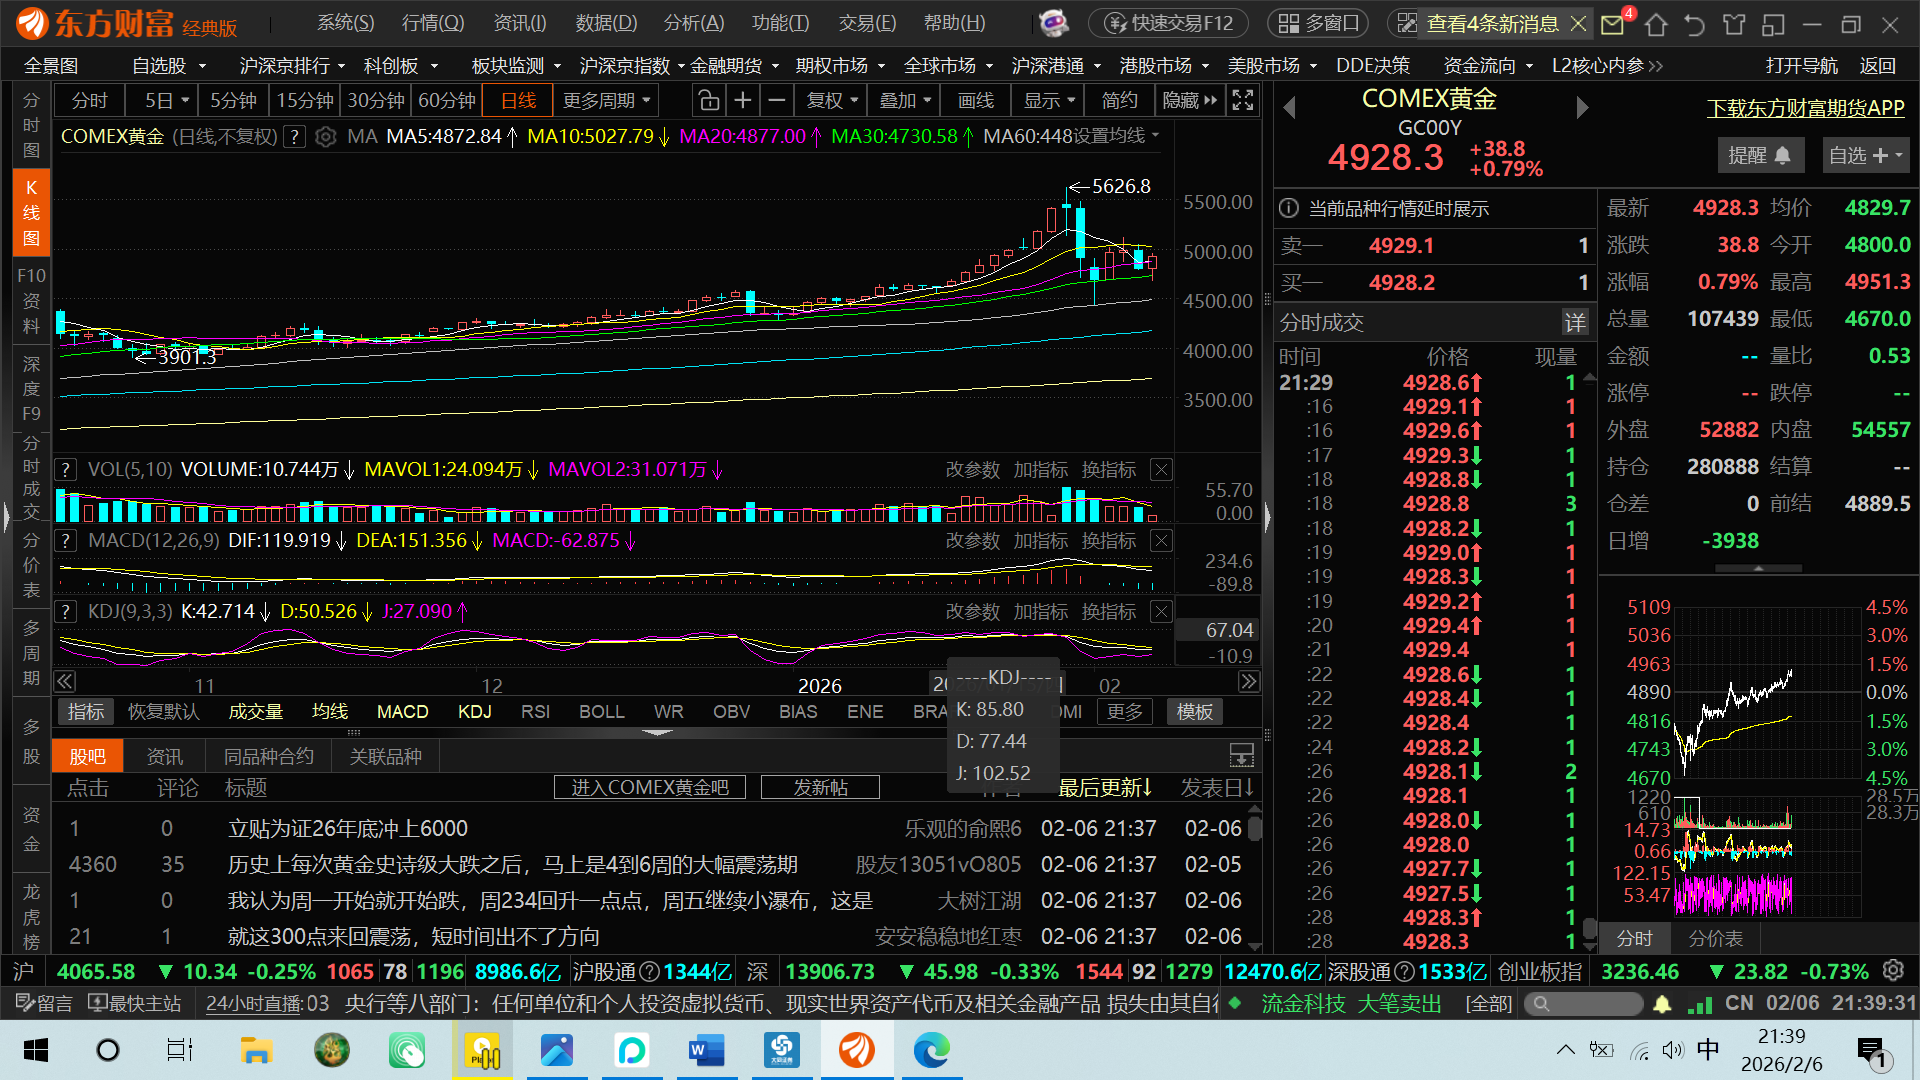Switch to 简约 simple mode
Screen dimensions: 1920x1080
tap(1119, 101)
